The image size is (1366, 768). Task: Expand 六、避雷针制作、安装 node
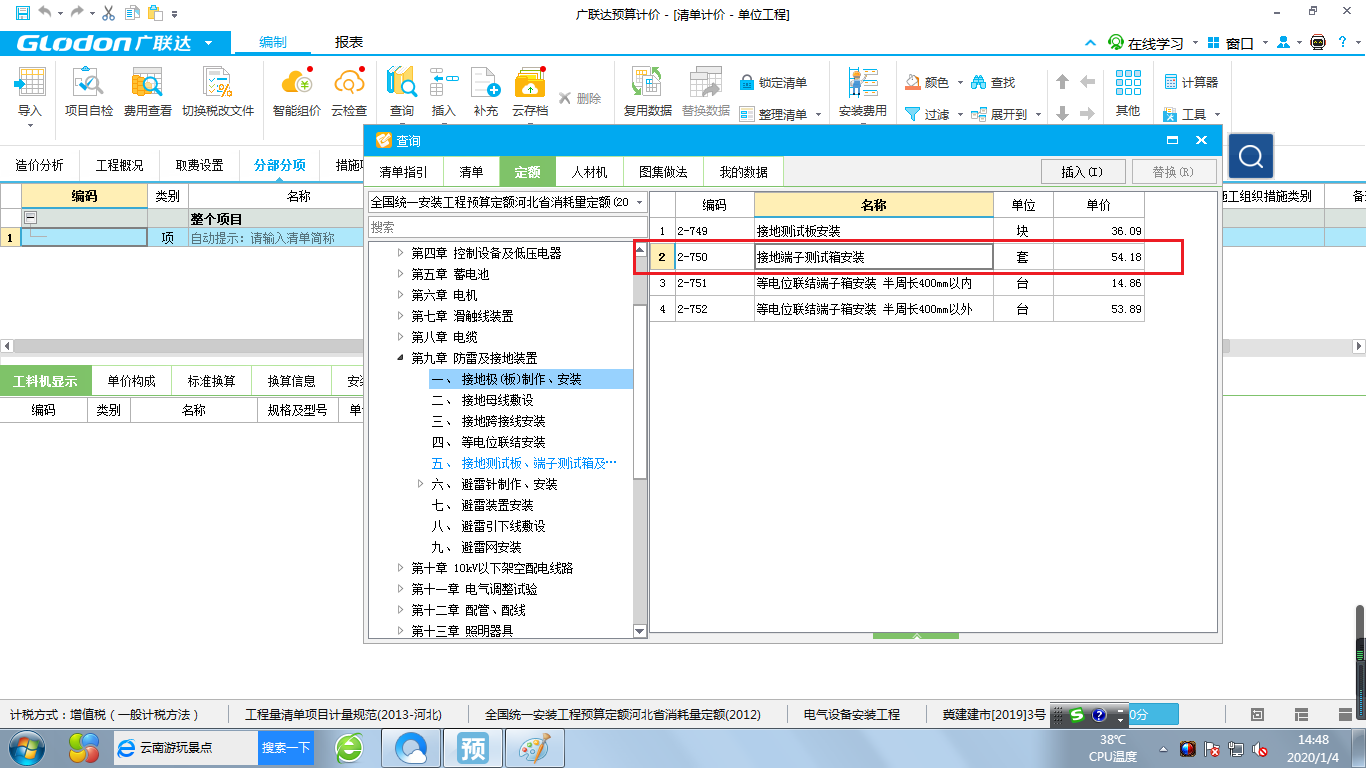[421, 484]
